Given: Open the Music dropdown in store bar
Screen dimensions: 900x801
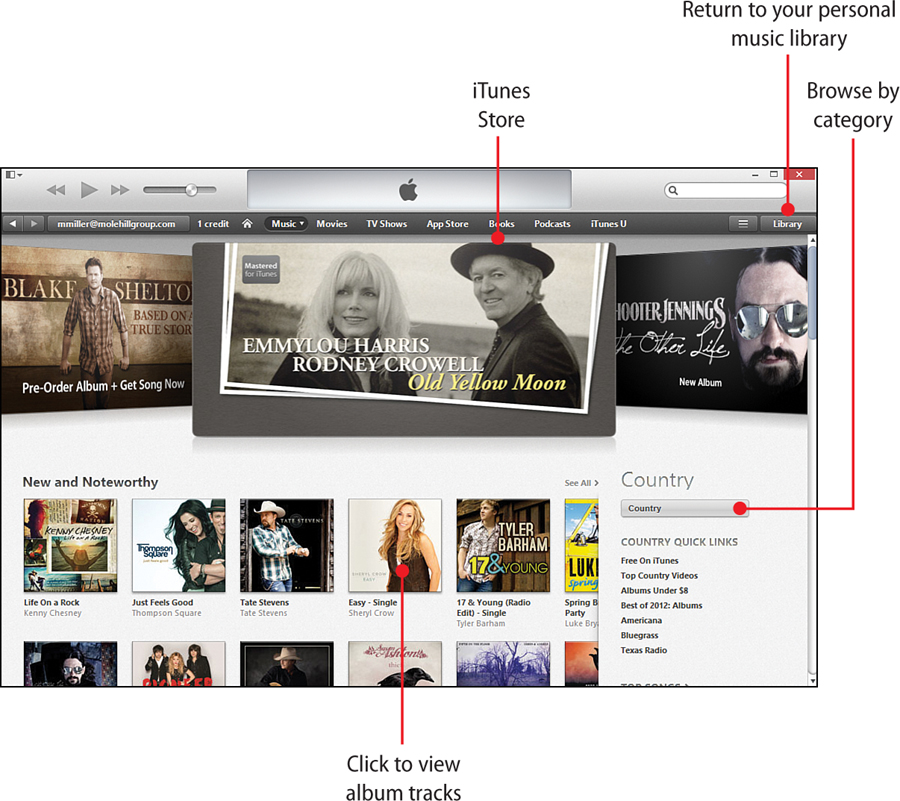Looking at the screenshot, I should tap(286, 224).
